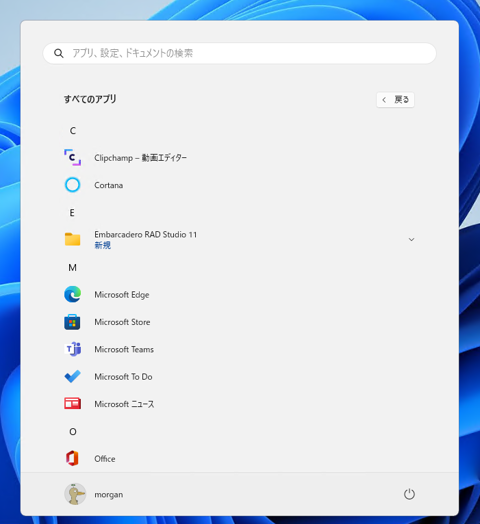Select the Microsoft Store label
This screenshot has width=480, height=524.
coord(122,322)
